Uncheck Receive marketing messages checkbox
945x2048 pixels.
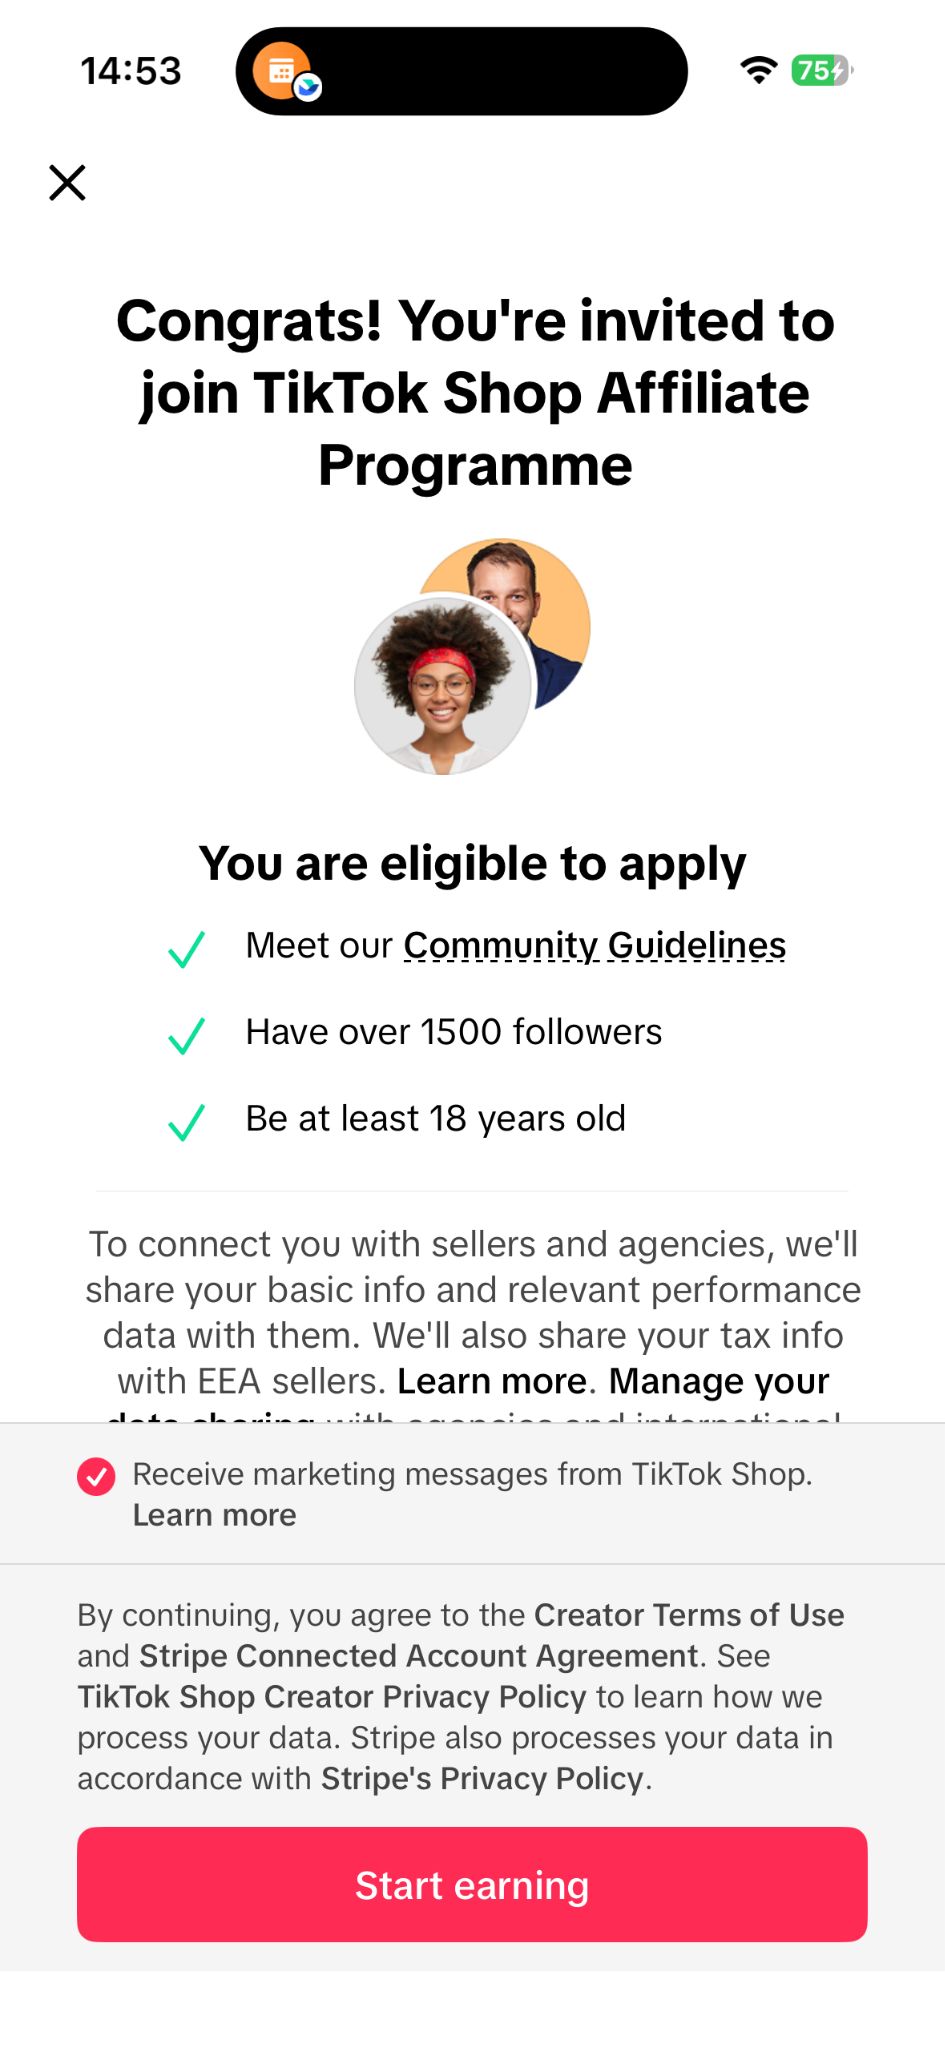96,1476
